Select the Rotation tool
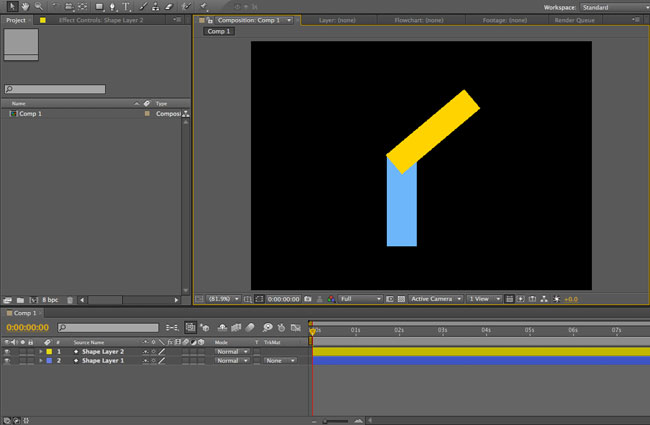This screenshot has height=425, width=650. [55, 6]
